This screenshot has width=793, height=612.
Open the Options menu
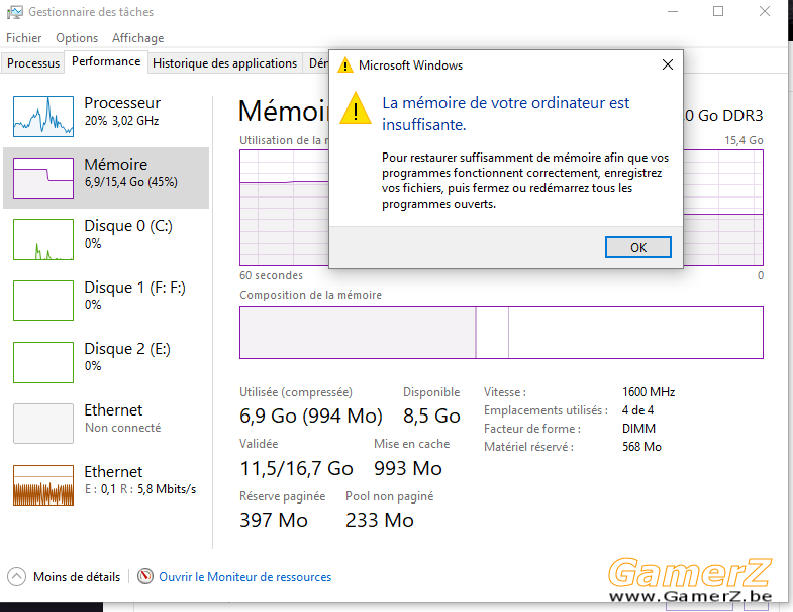[77, 38]
